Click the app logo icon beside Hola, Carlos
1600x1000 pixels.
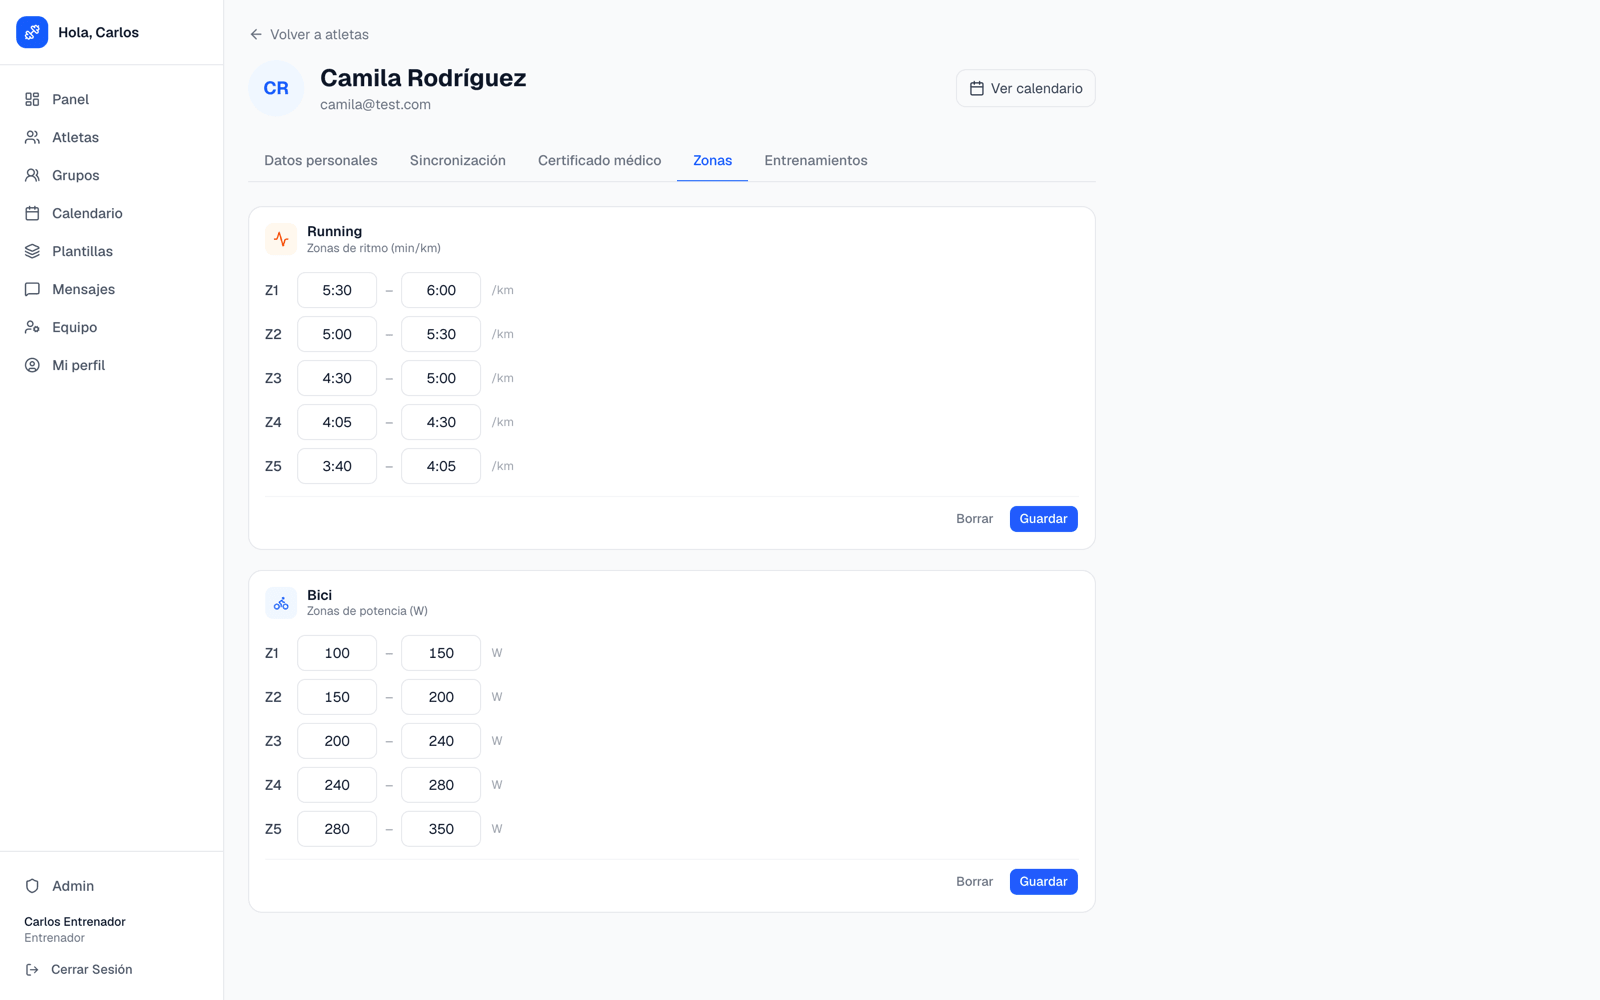[32, 32]
